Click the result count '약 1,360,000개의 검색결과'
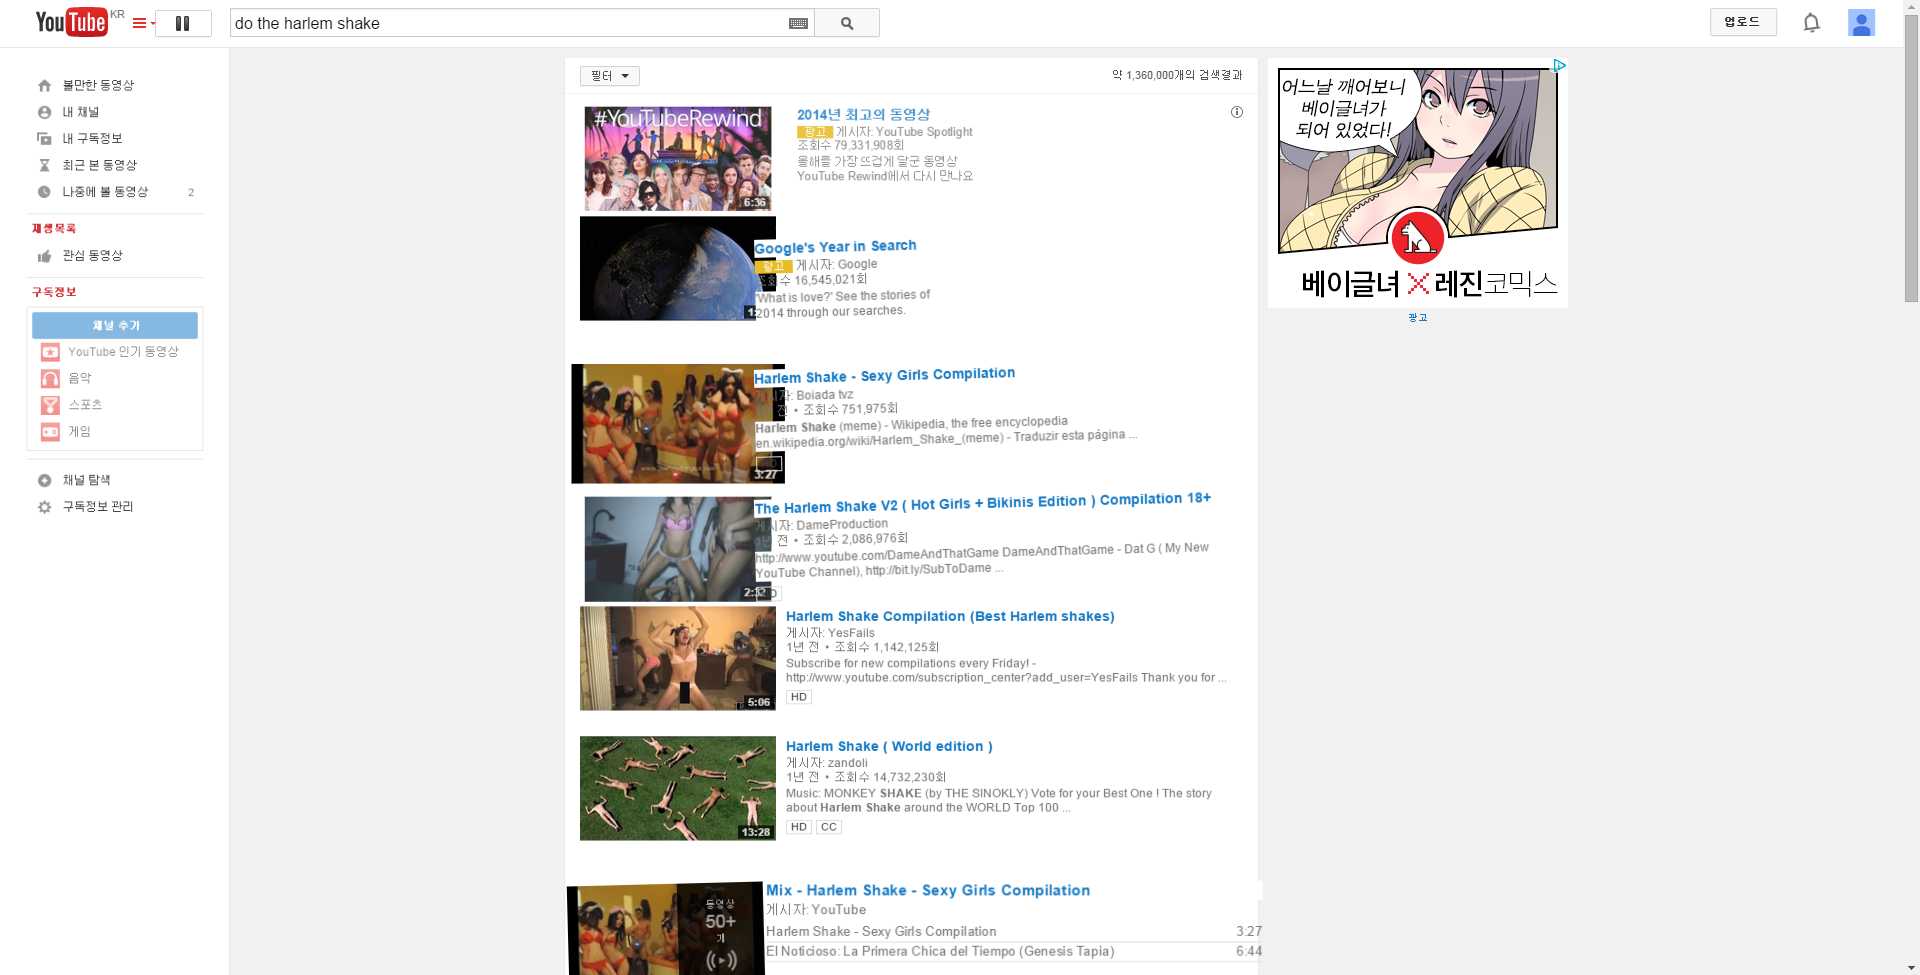The height and width of the screenshot is (975, 1920). [x=1177, y=75]
